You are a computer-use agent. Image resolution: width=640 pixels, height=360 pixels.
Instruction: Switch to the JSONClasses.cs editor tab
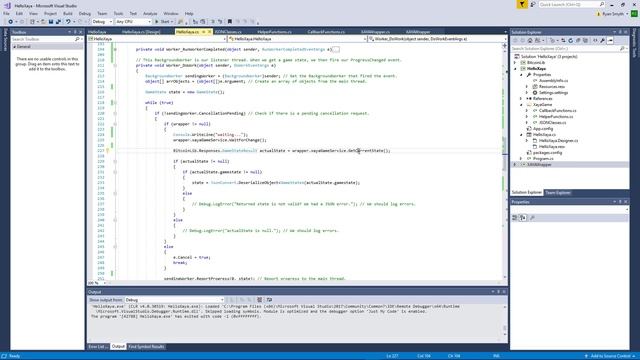pyautogui.click(x=228, y=32)
